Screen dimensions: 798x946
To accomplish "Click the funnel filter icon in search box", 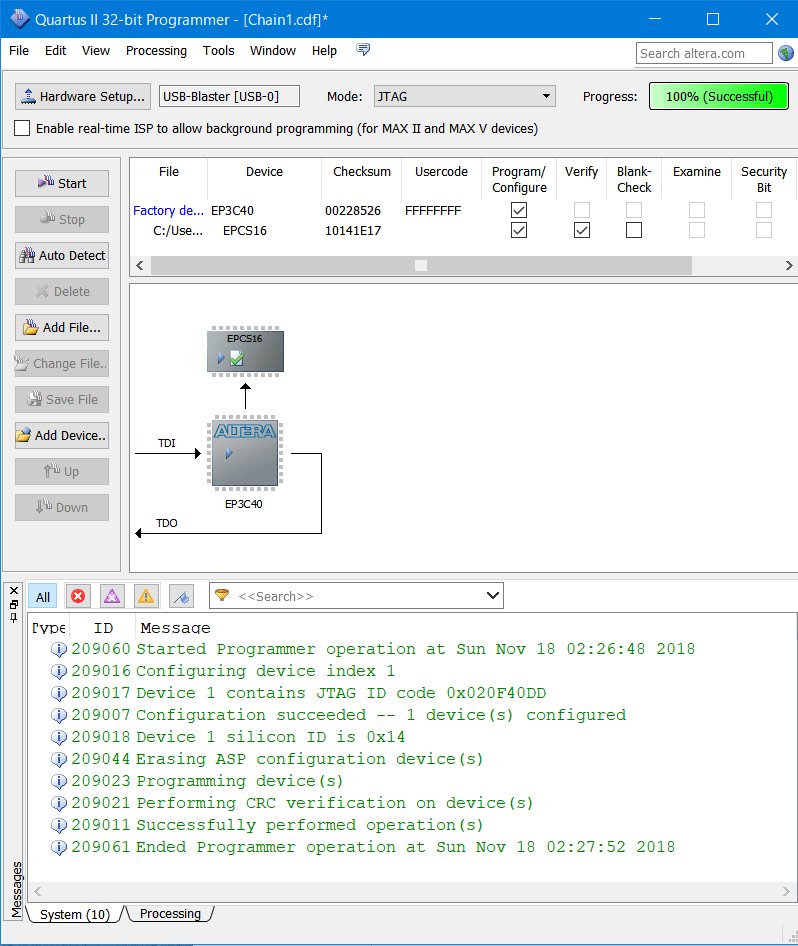I will coord(222,595).
